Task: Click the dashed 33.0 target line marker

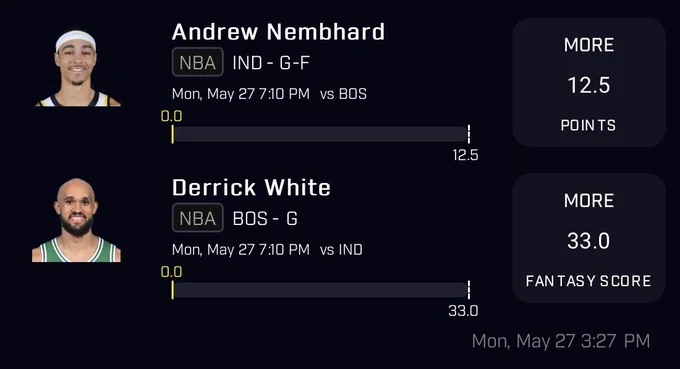Action: (469, 290)
